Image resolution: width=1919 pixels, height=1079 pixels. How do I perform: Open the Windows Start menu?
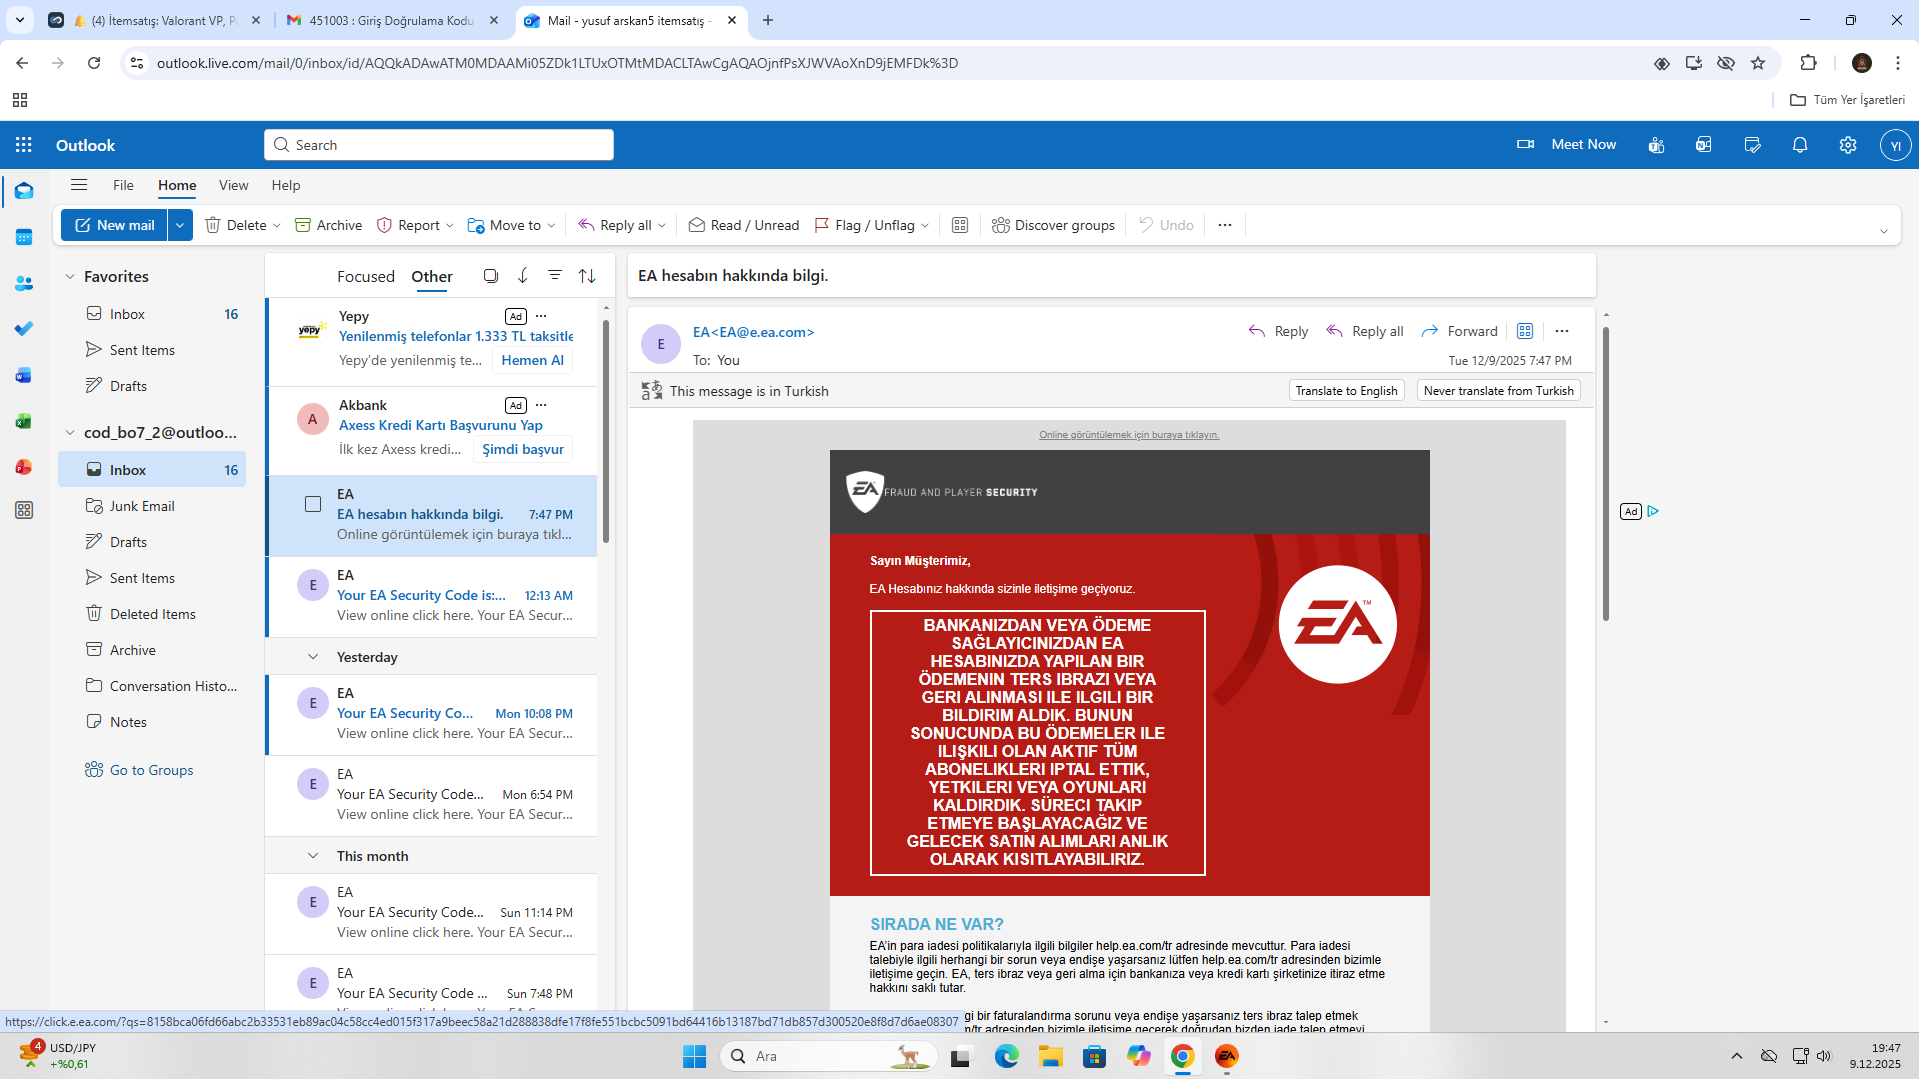pyautogui.click(x=695, y=1056)
